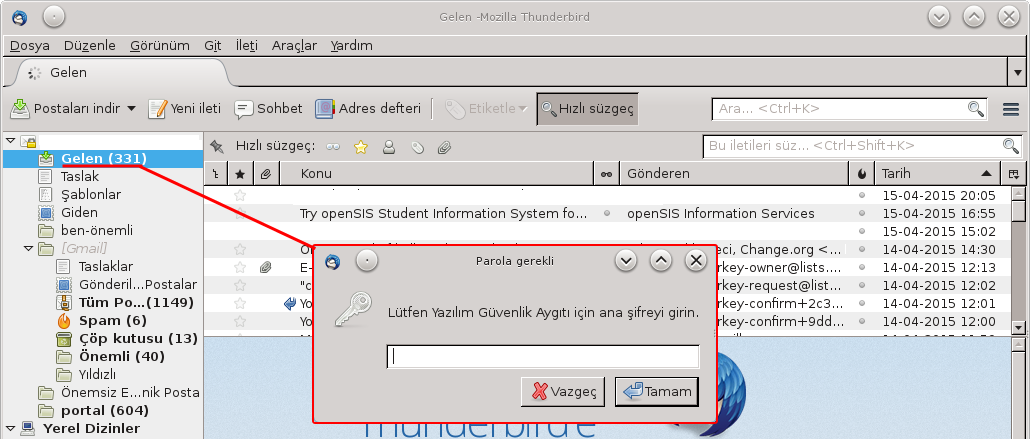Open the Araçlar menu
The height and width of the screenshot is (439, 1030).
(294, 45)
